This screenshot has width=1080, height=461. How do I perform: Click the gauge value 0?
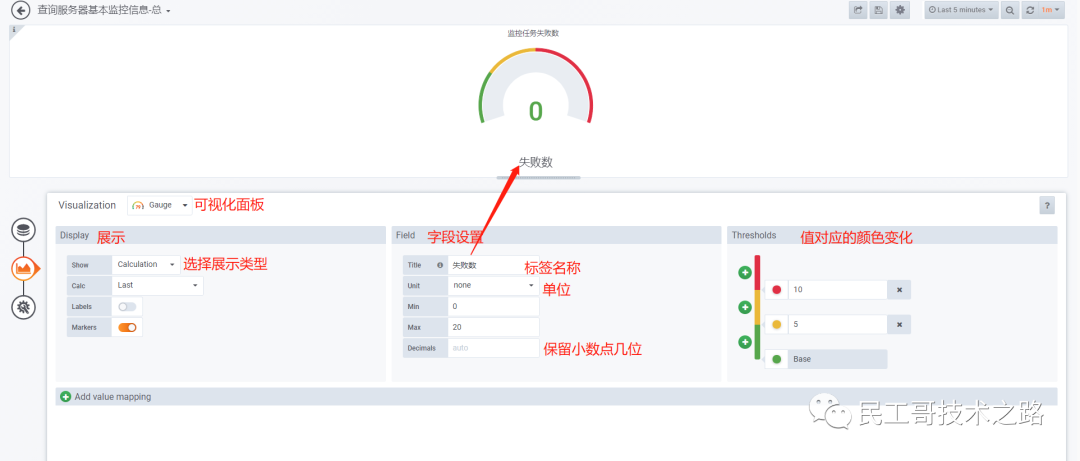(535, 112)
